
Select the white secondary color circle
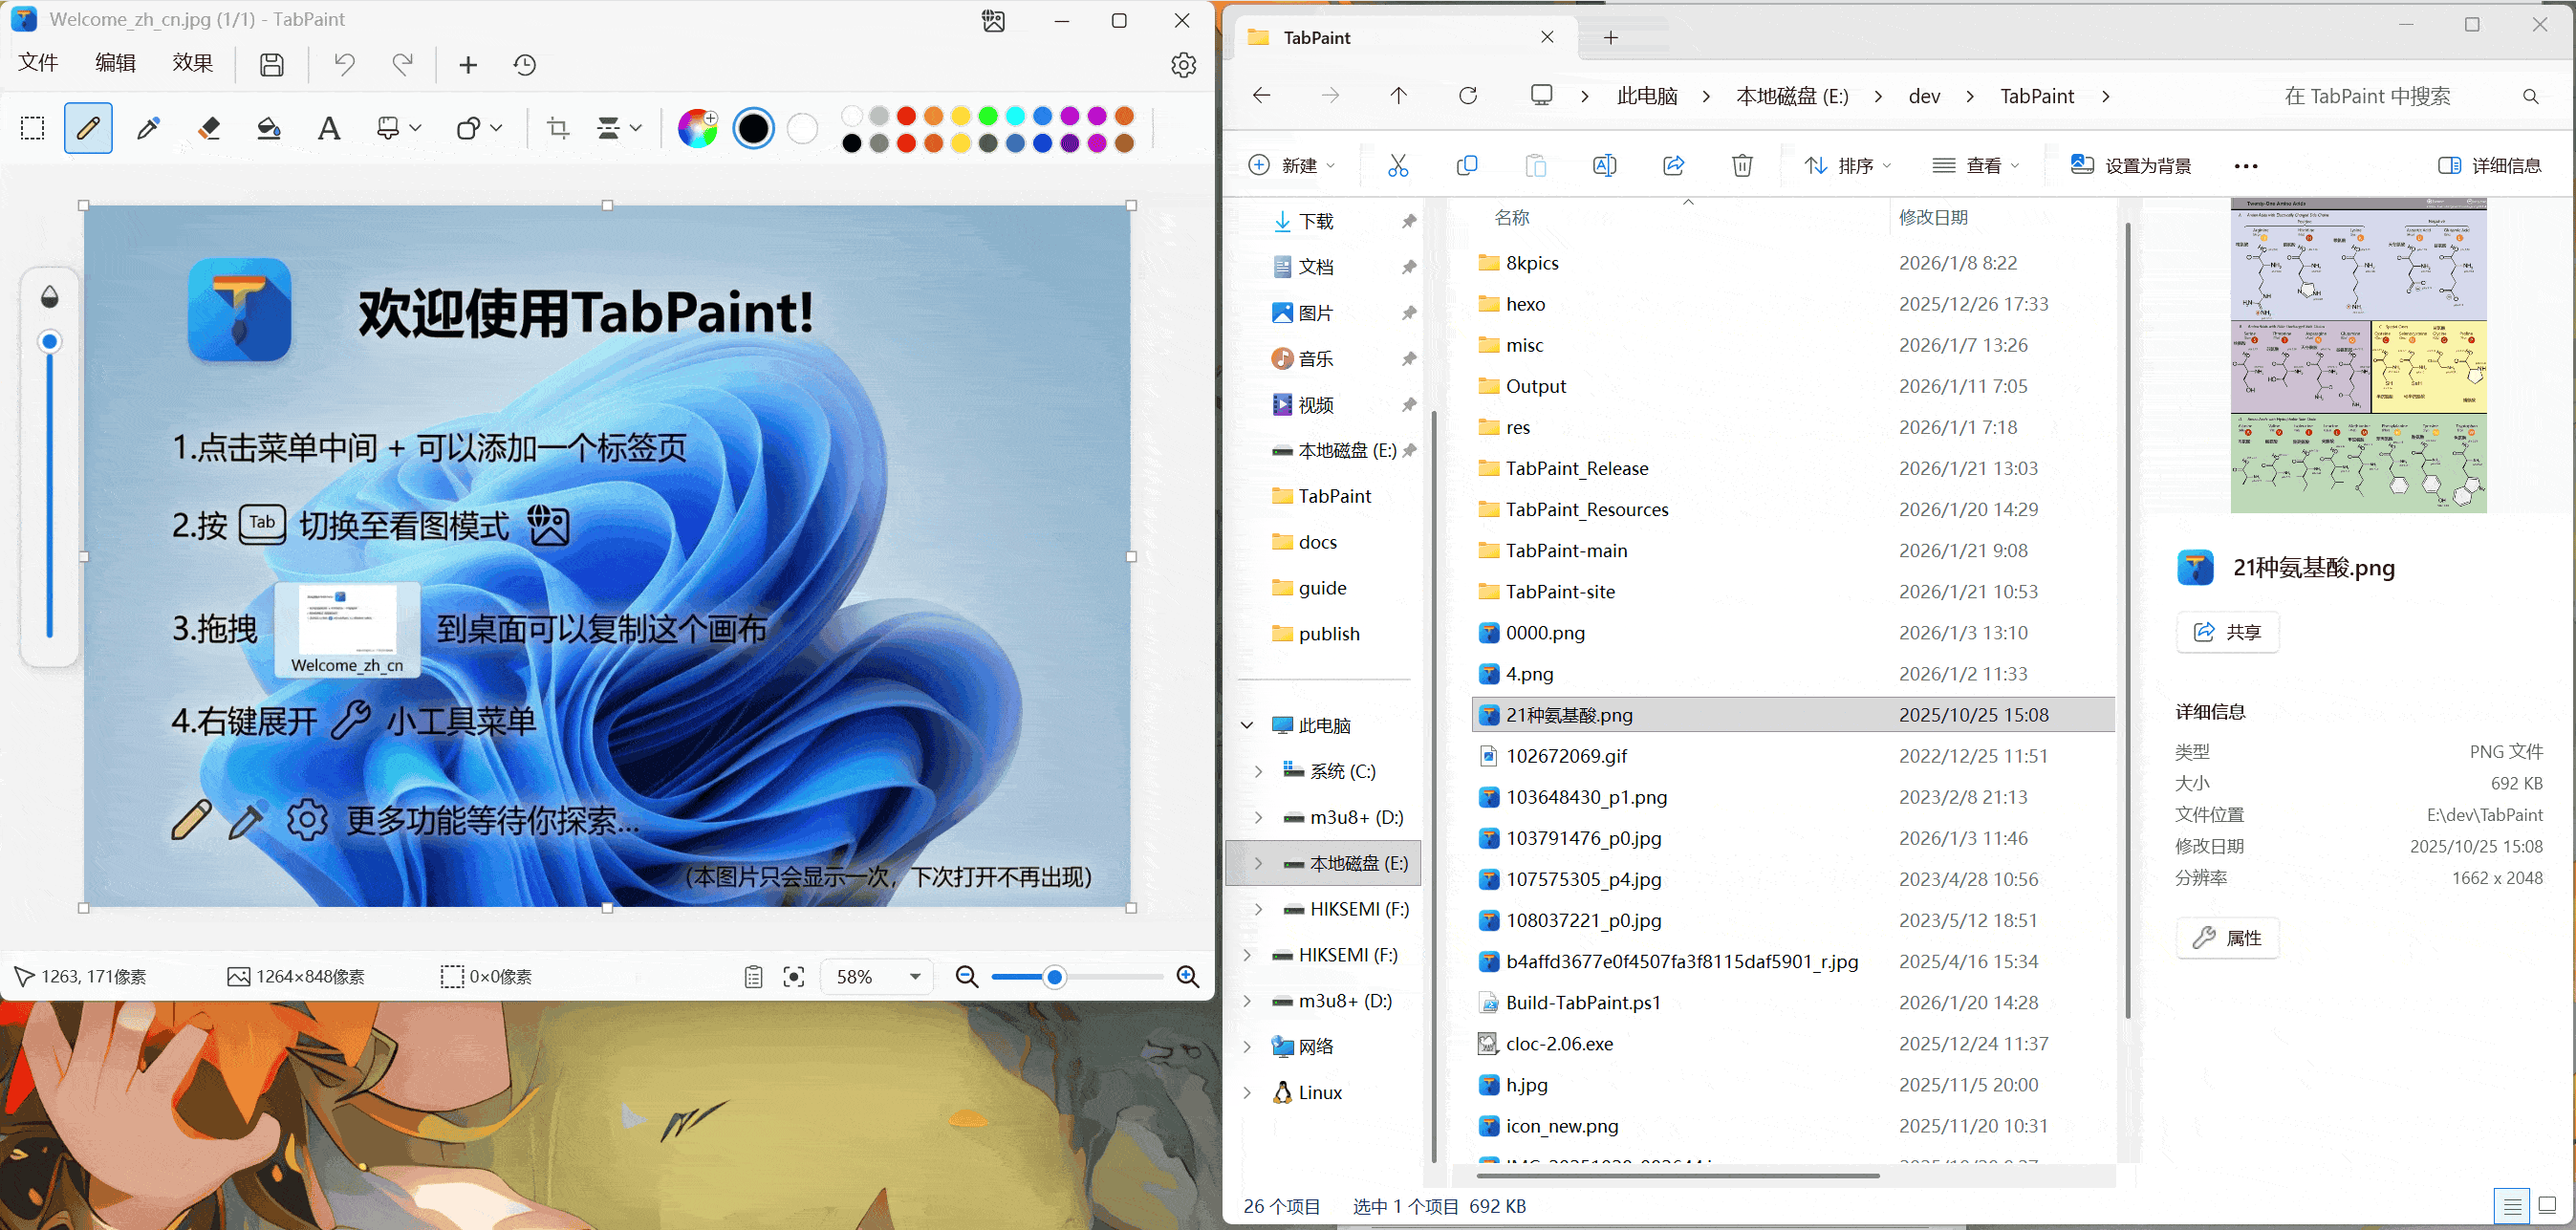tap(802, 128)
